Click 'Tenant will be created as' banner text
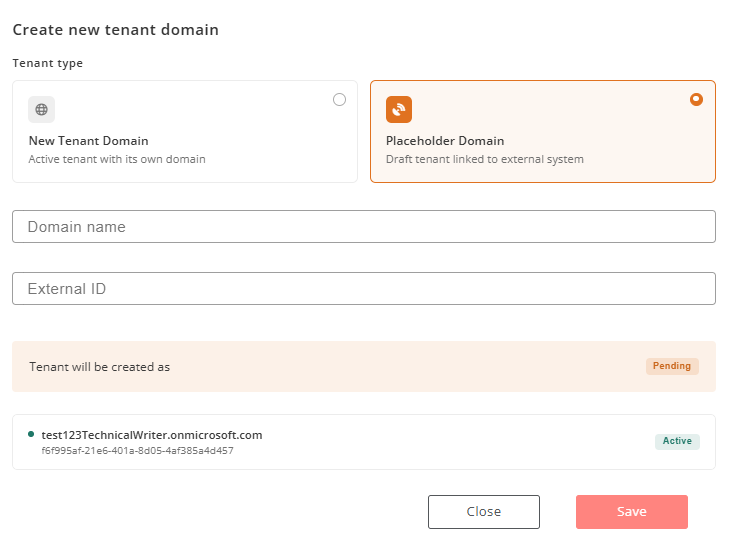This screenshot has height=550, width=731. [x=99, y=367]
